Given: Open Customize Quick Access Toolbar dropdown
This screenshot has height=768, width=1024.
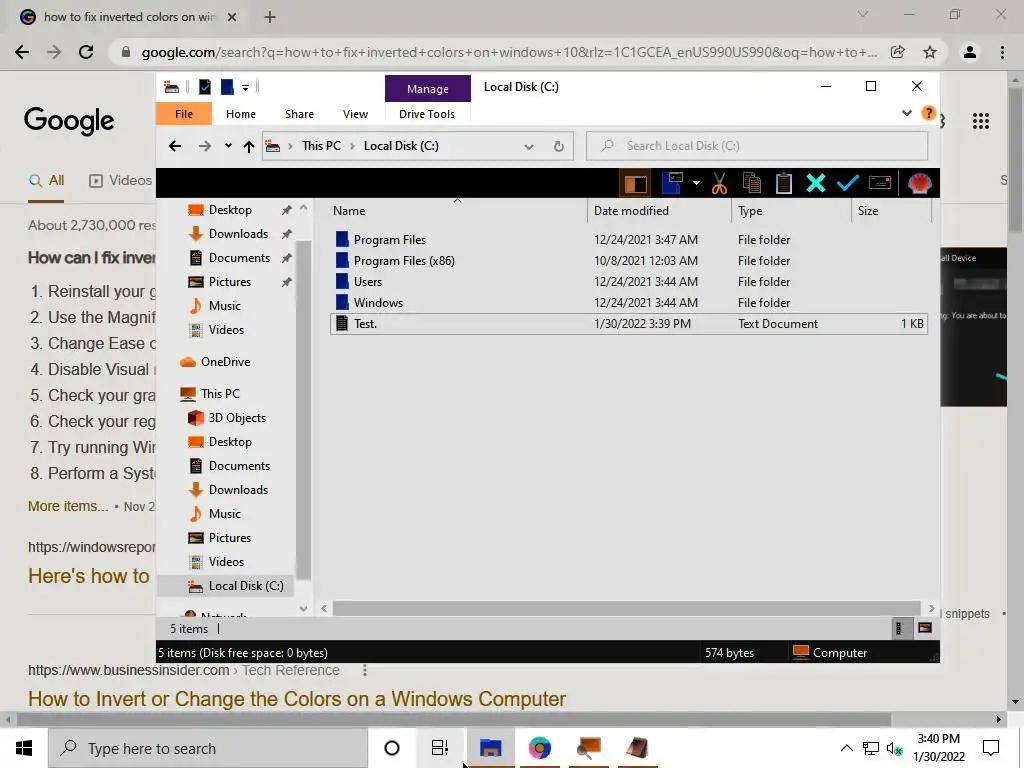Looking at the screenshot, I should [x=246, y=88].
